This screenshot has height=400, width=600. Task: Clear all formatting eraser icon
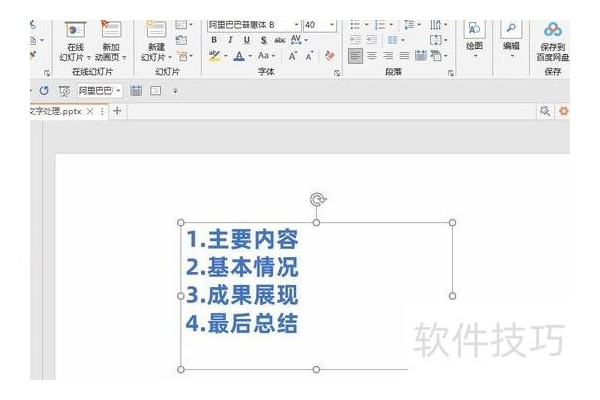[330, 56]
